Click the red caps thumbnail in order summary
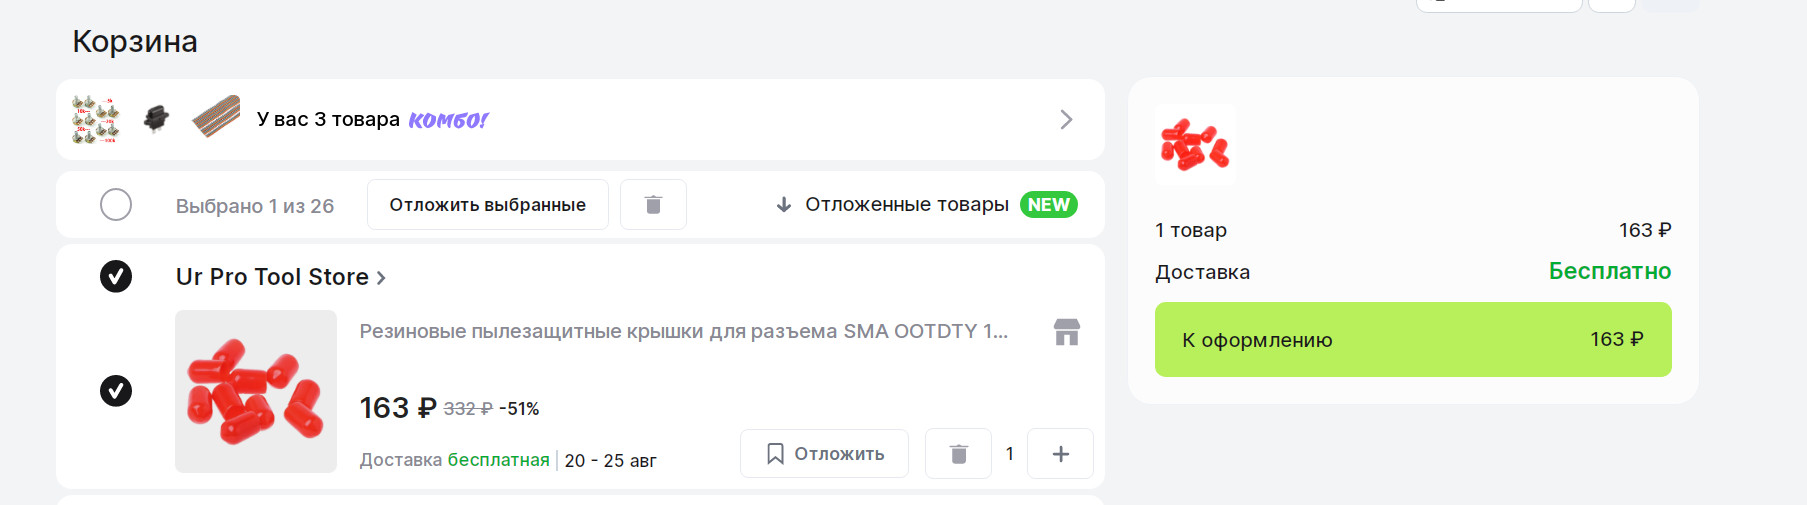The width and height of the screenshot is (1807, 505). point(1195,146)
